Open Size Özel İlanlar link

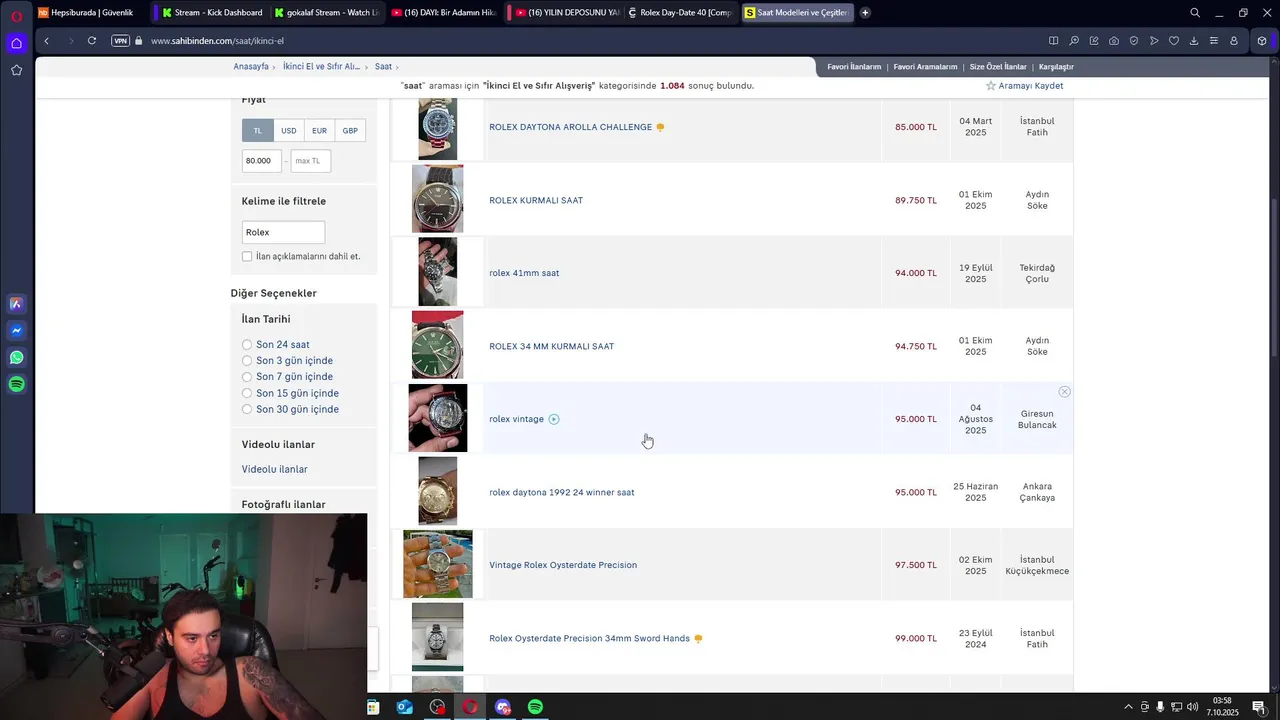998,67
